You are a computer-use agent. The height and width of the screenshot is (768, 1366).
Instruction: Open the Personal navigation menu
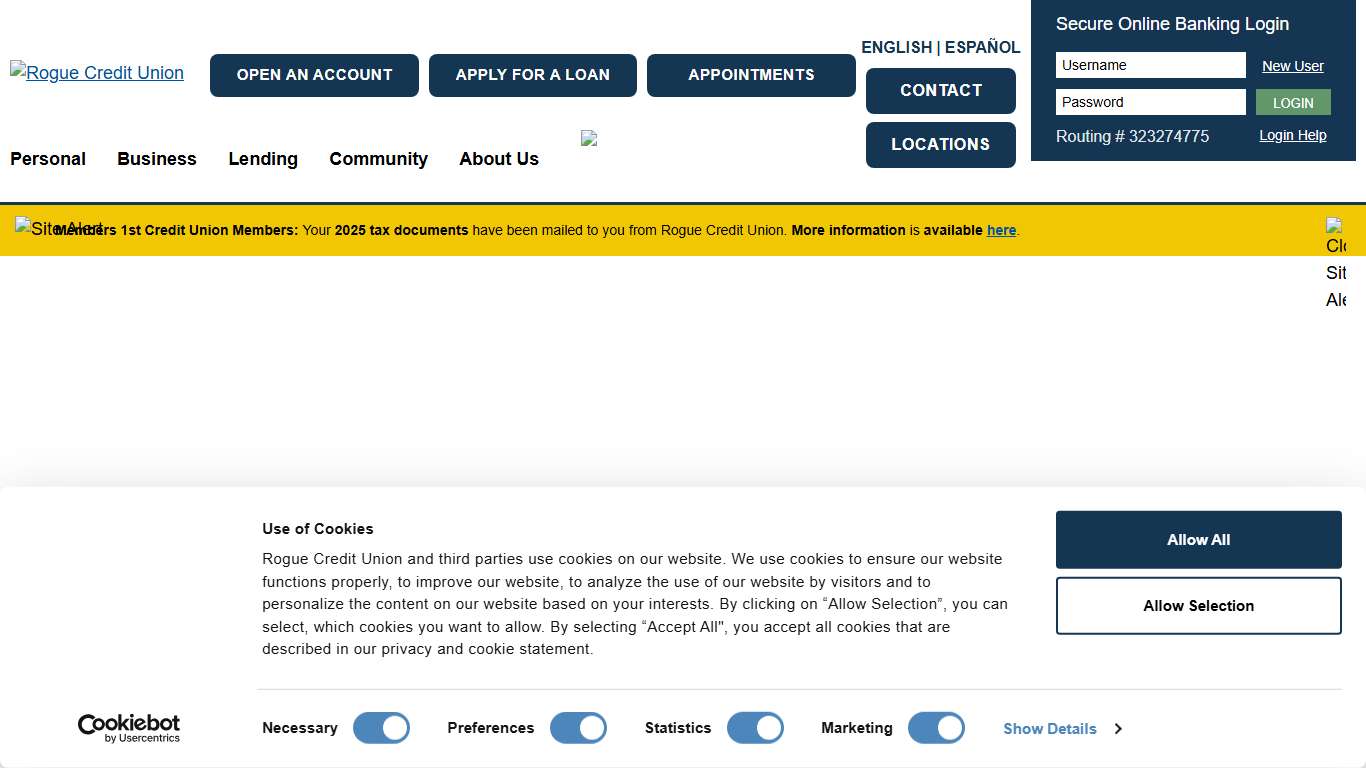(48, 159)
